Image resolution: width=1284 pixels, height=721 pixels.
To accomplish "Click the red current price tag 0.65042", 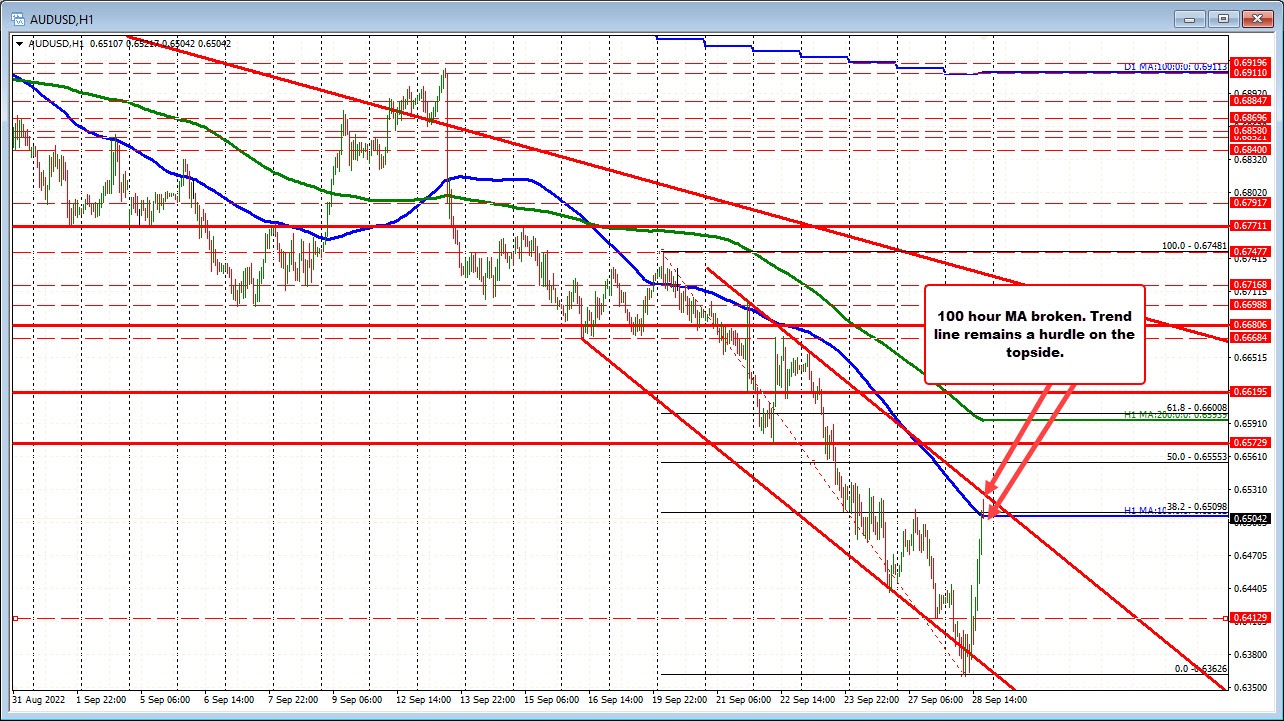I will (1252, 519).
